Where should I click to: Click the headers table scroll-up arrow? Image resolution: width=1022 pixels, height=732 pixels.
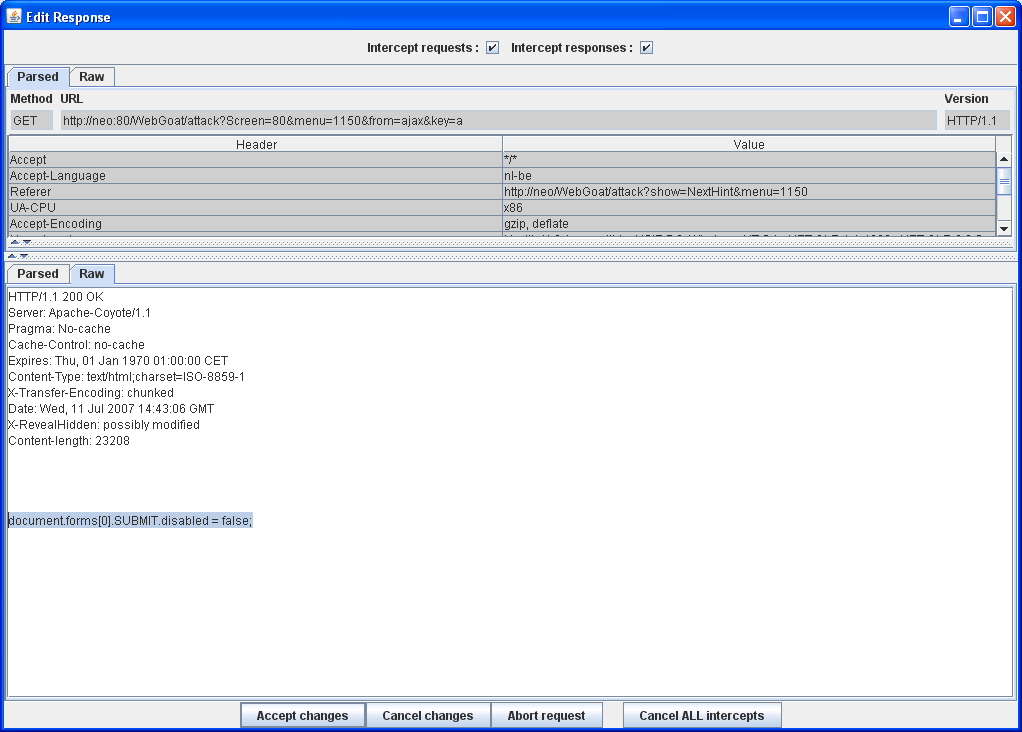(x=1004, y=160)
